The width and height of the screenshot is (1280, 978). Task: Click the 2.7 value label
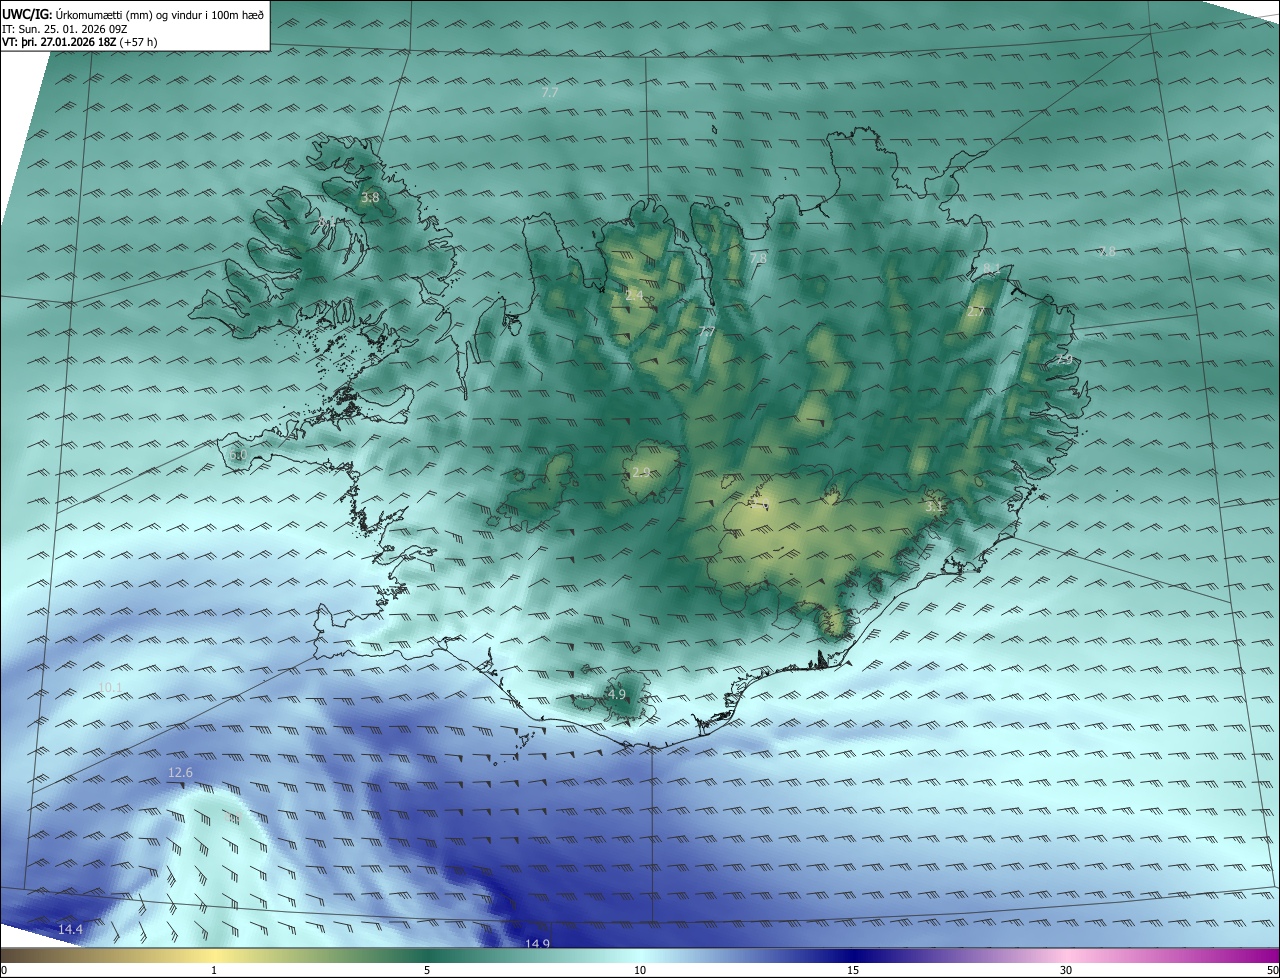[976, 312]
